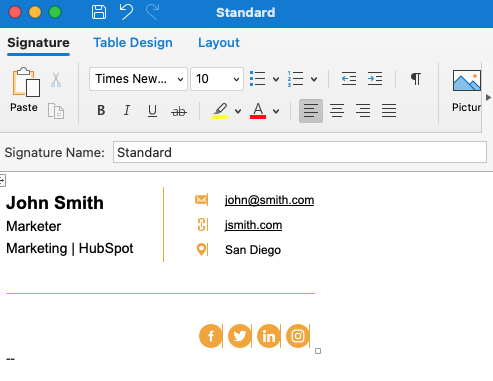
Task: Center align the text
Action: [337, 111]
